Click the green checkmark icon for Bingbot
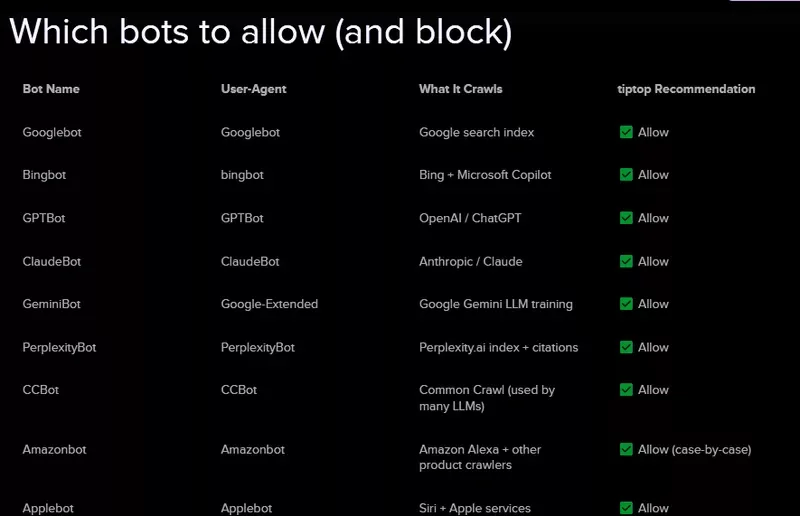 [x=626, y=175]
